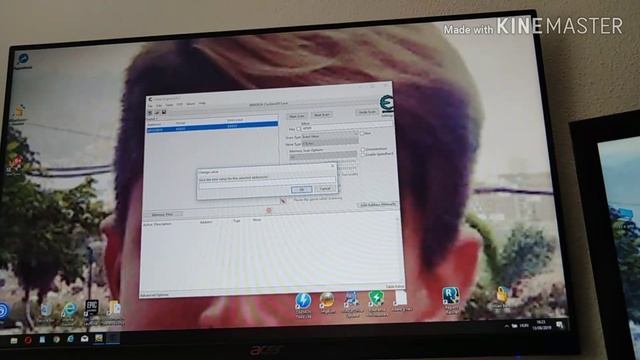Click the Open Process toolbar icon
The height and width of the screenshot is (360, 640).
pyautogui.click(x=150, y=113)
